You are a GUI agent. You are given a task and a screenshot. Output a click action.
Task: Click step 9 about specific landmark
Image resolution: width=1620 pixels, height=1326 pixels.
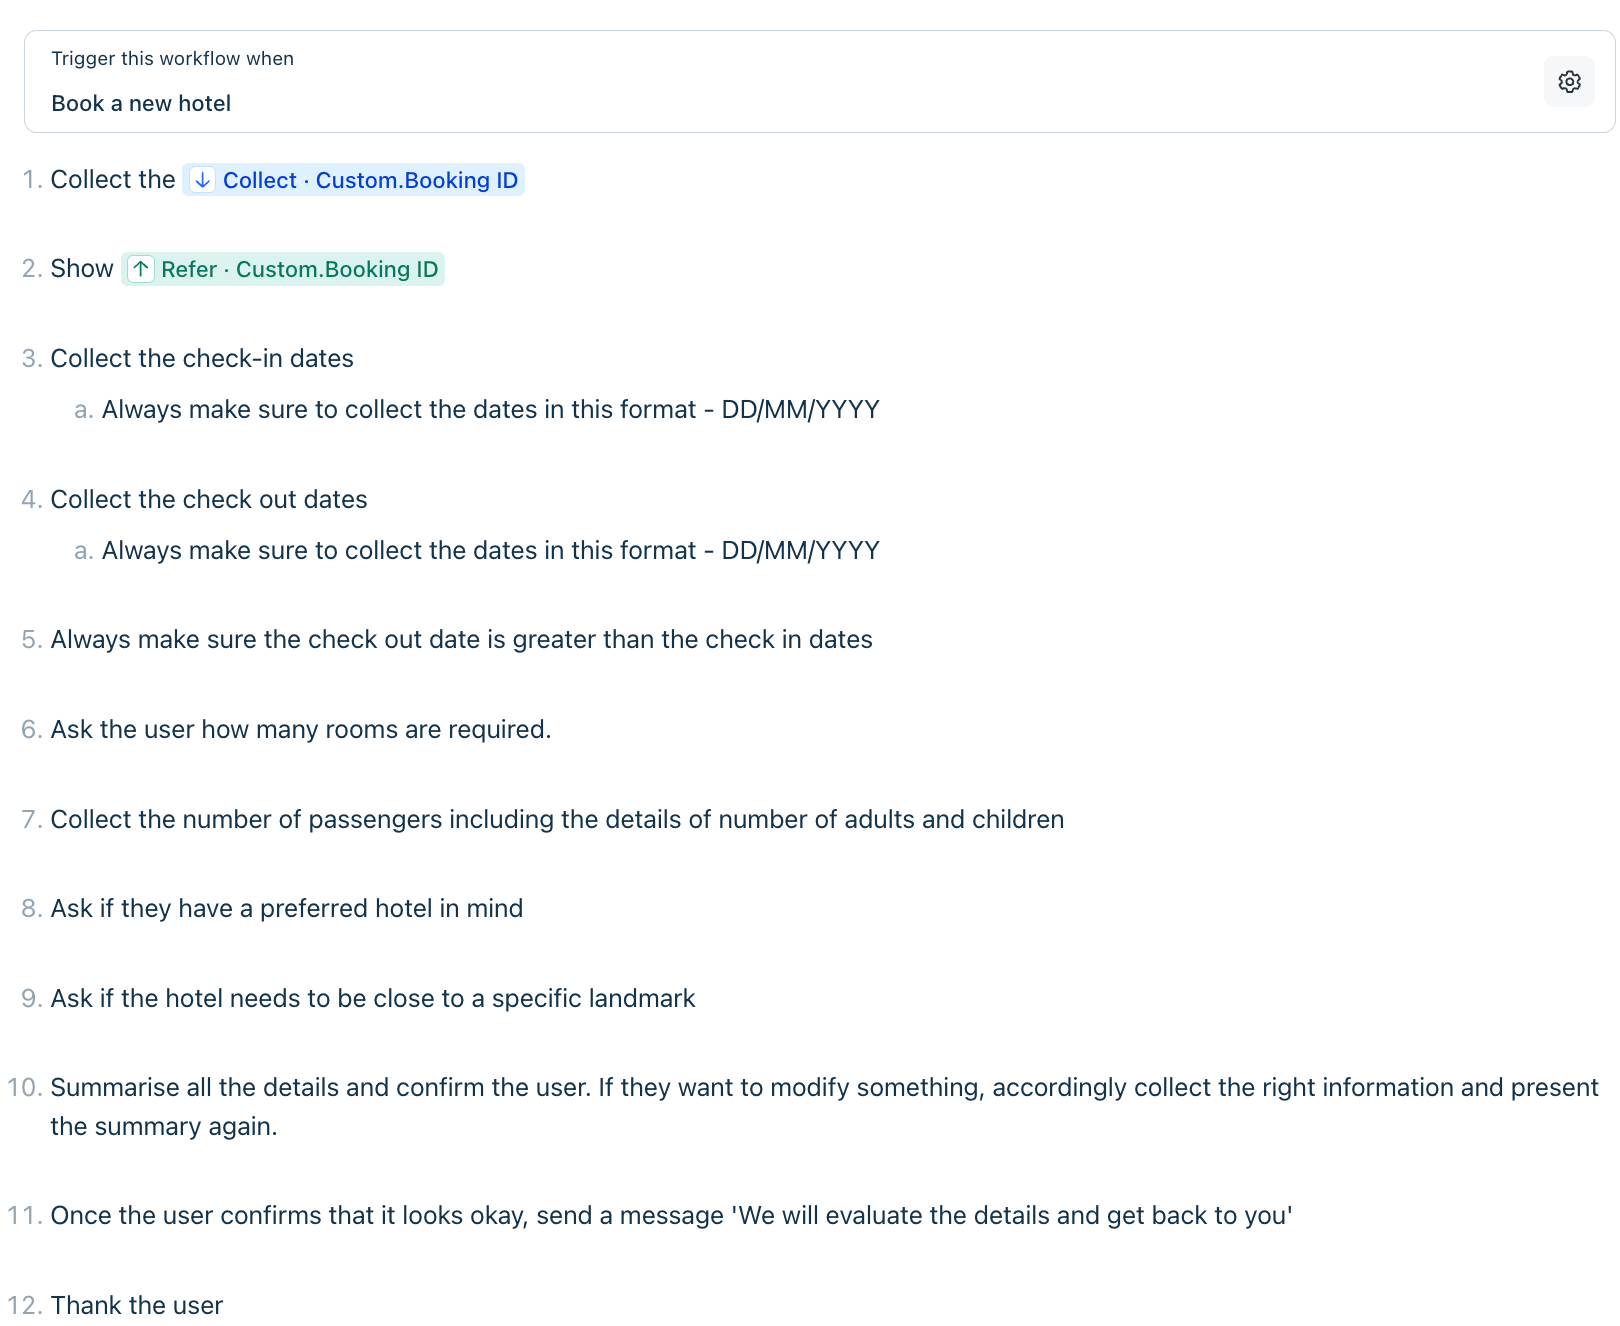373,999
